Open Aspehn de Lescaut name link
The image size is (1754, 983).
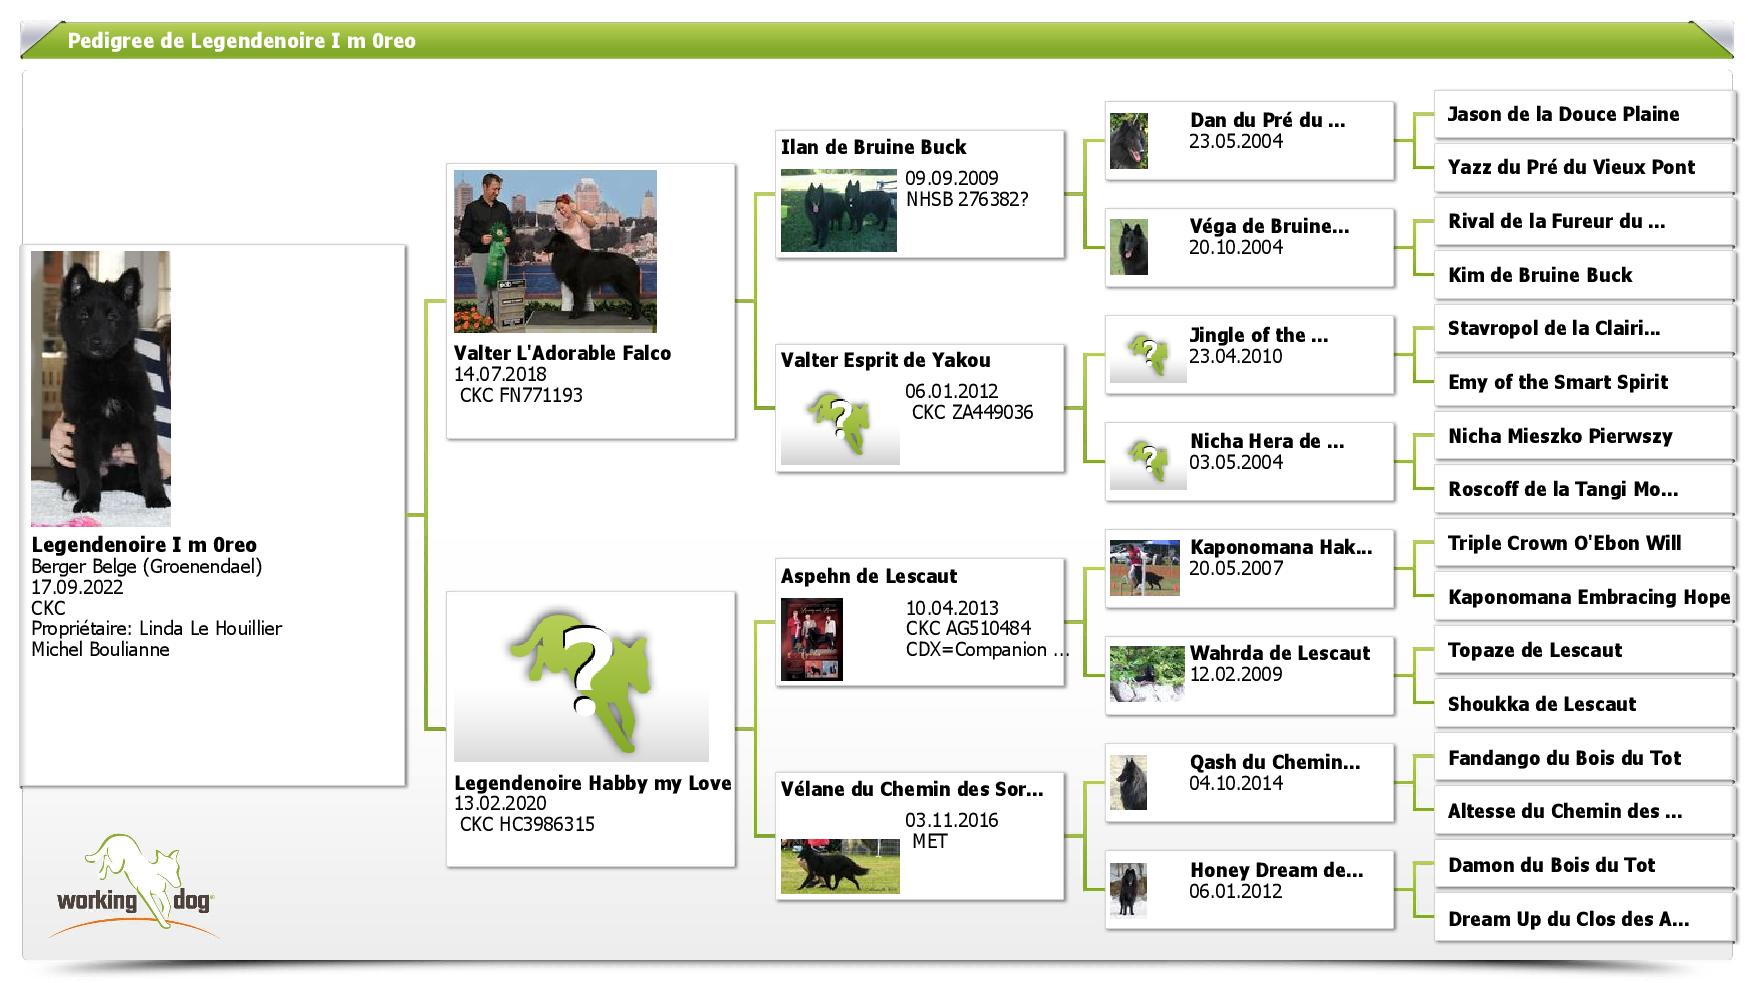[x=868, y=576]
